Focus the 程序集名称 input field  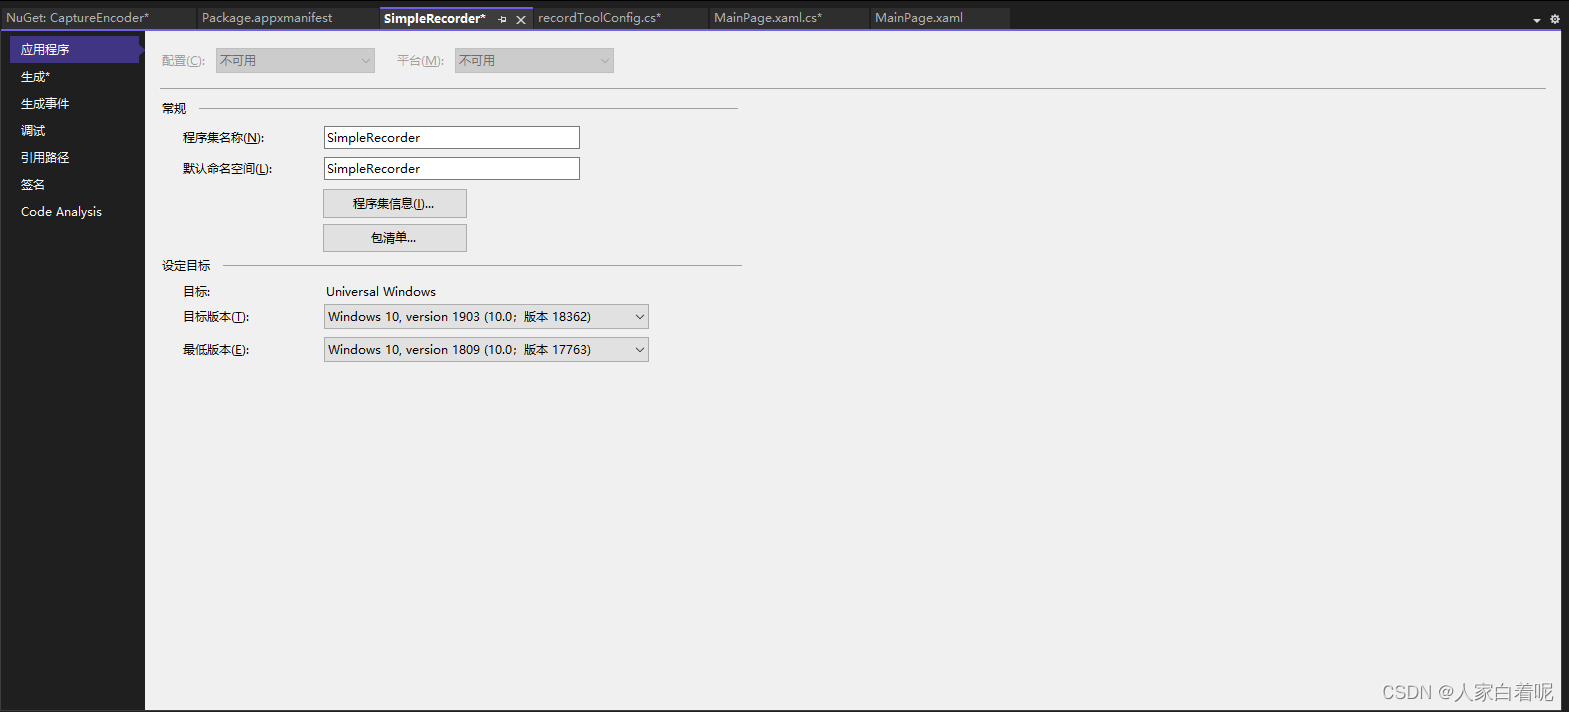tap(452, 138)
